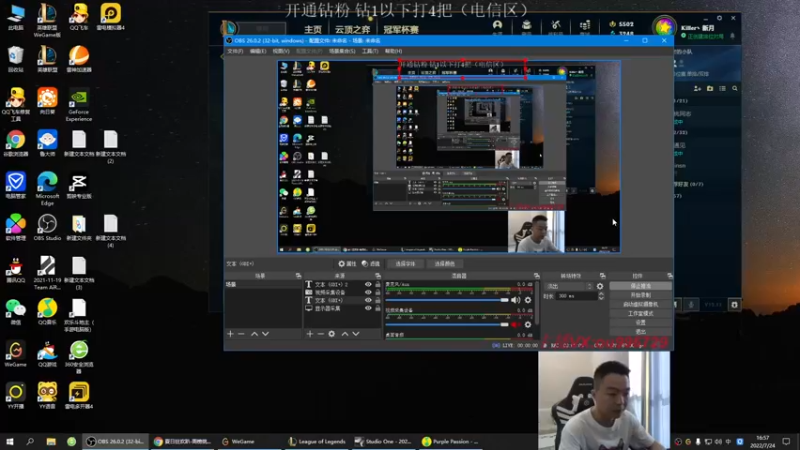Toggle lock on 视频采集设备 source
The height and width of the screenshot is (450, 800).
coord(378,292)
